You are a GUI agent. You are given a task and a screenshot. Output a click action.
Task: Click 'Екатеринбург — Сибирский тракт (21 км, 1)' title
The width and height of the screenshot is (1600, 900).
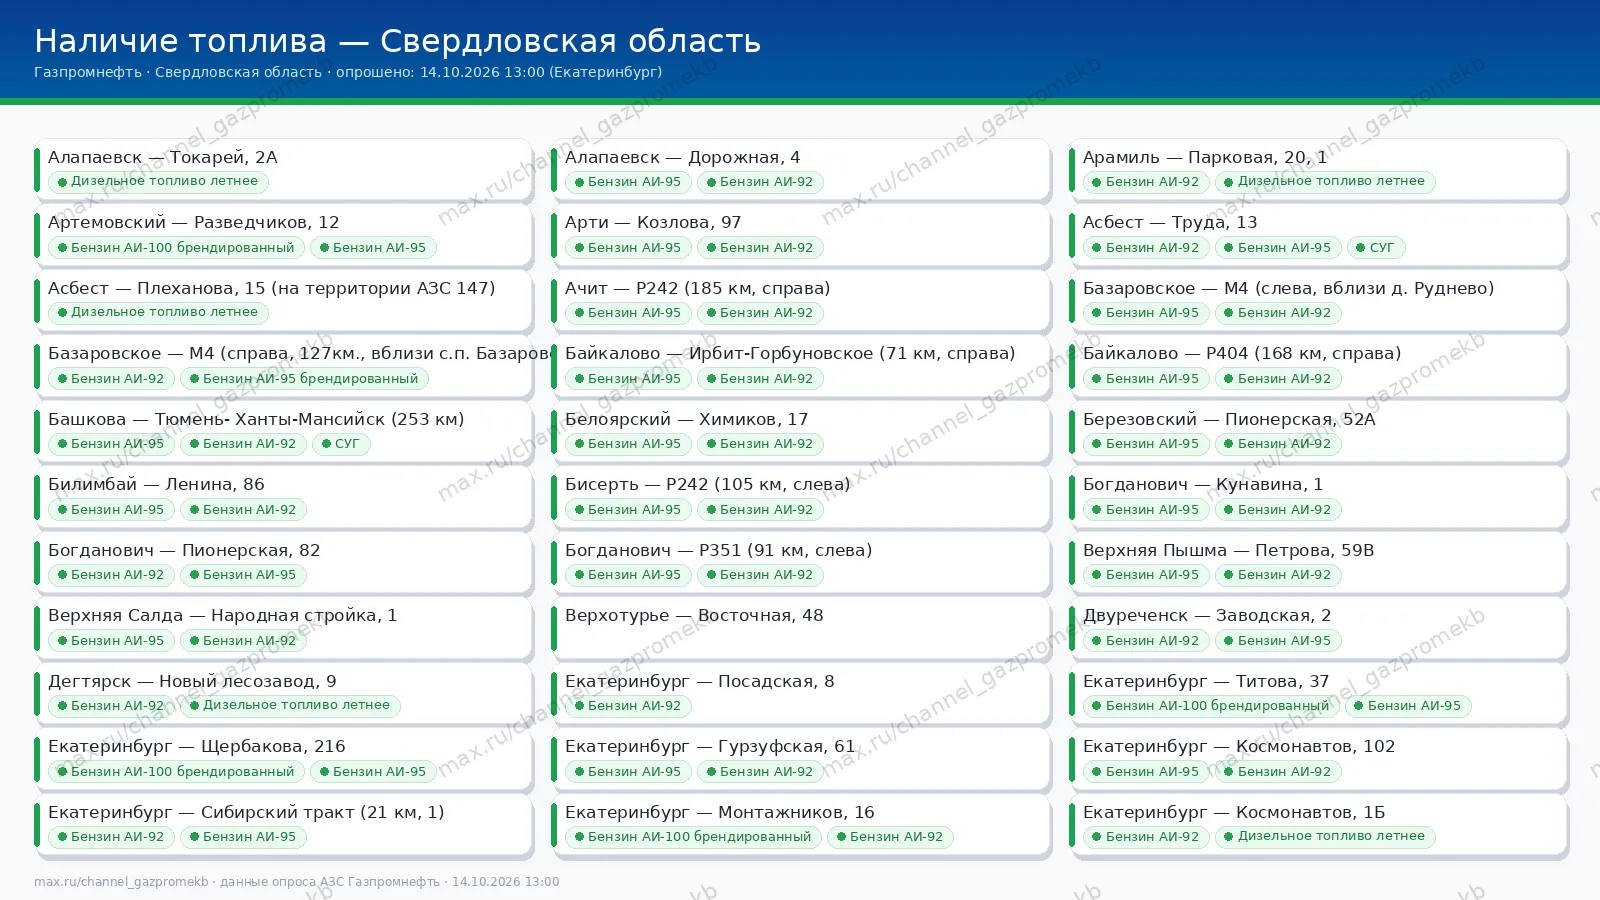pos(246,812)
